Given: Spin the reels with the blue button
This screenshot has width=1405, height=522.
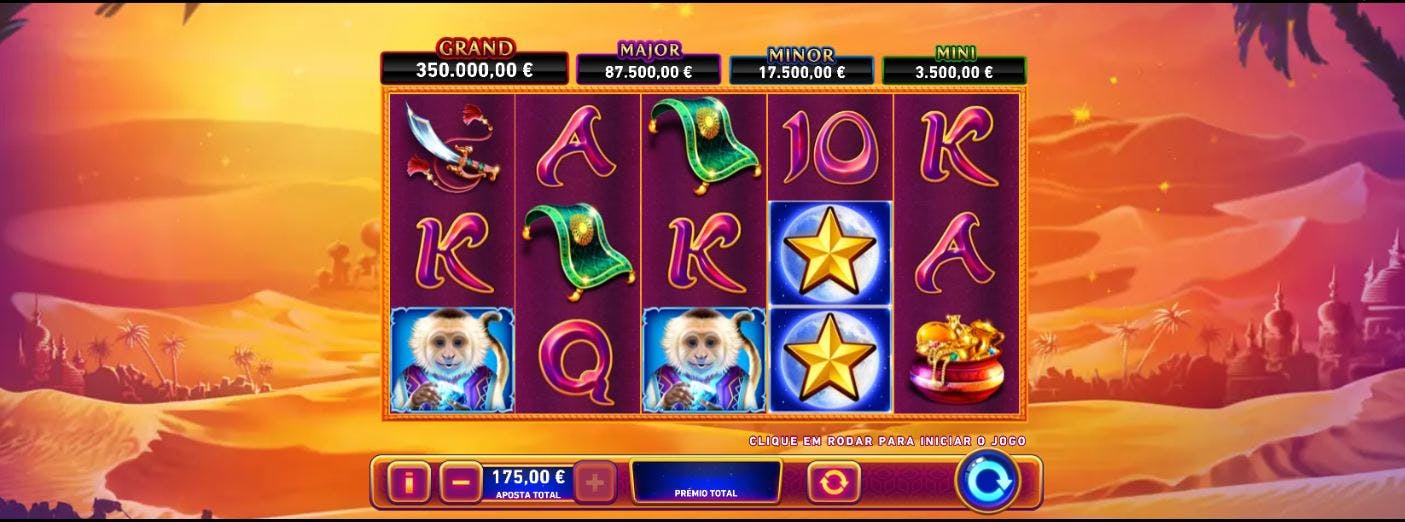Looking at the screenshot, I should pos(988,480).
